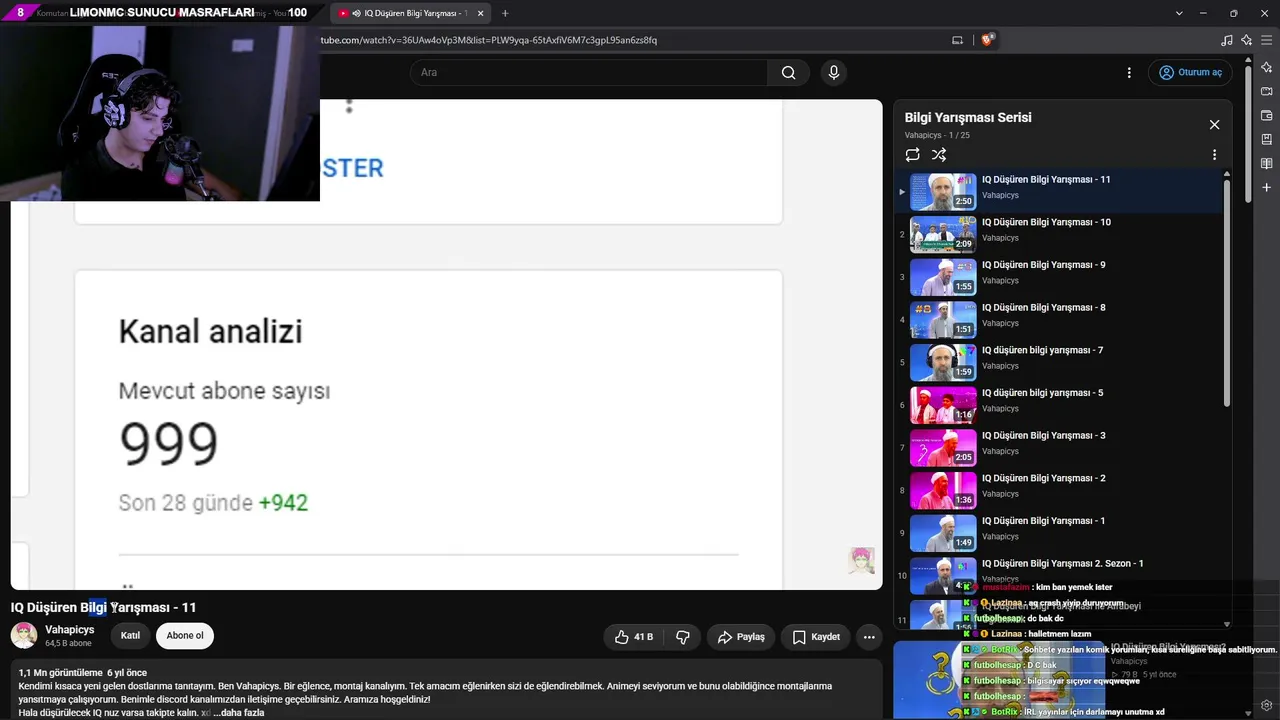The width and height of the screenshot is (1280, 720).
Task: Like the video showing 41 B
Action: pos(634,637)
